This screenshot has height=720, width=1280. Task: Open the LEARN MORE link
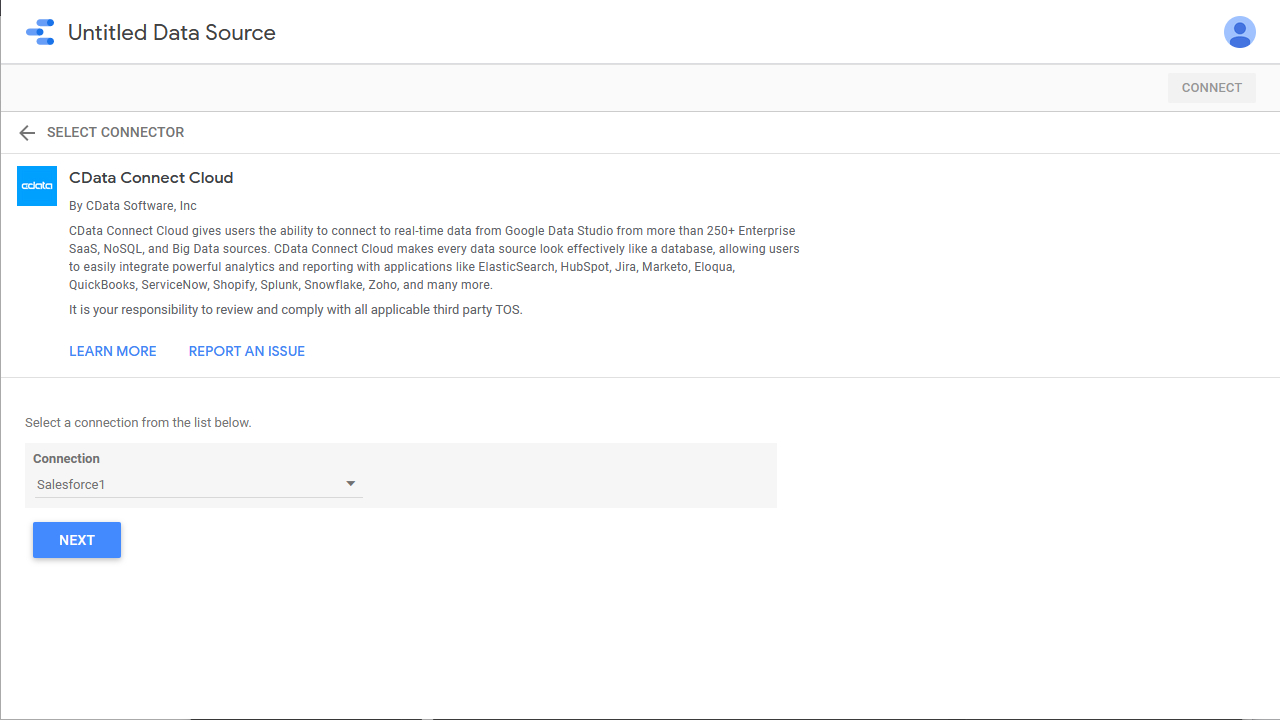click(113, 351)
